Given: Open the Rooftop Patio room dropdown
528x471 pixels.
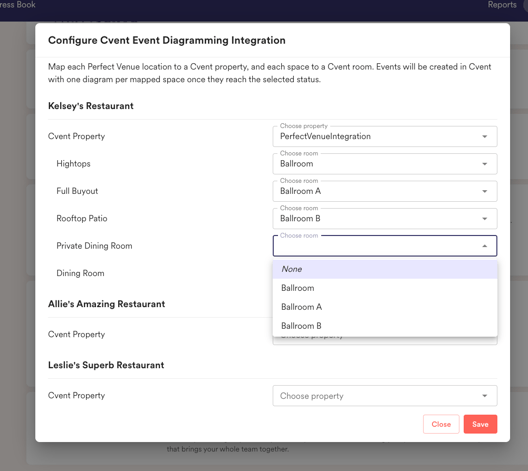Looking at the screenshot, I should click(x=385, y=219).
